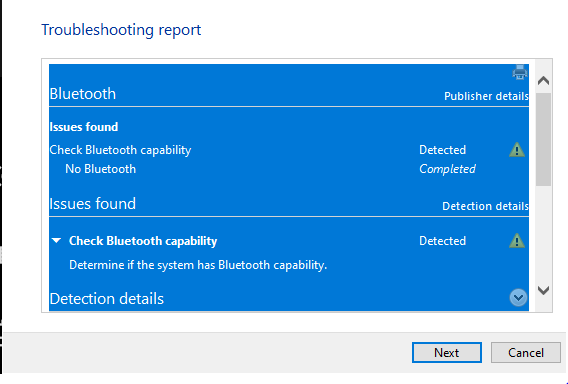Click the large 'Detection details' heading

(x=106, y=299)
